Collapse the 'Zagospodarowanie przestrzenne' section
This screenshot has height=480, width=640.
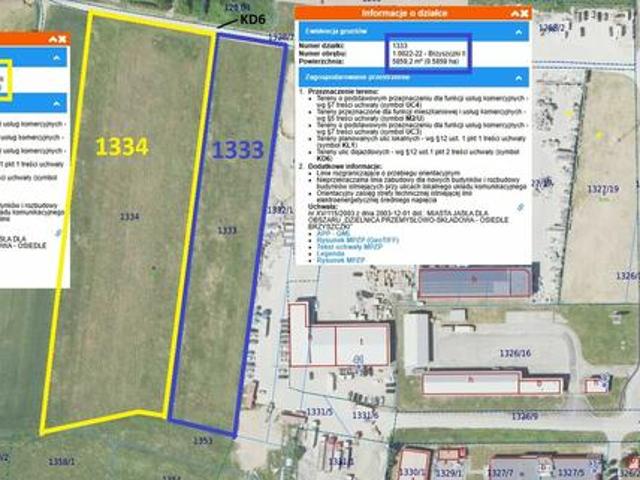tap(519, 75)
